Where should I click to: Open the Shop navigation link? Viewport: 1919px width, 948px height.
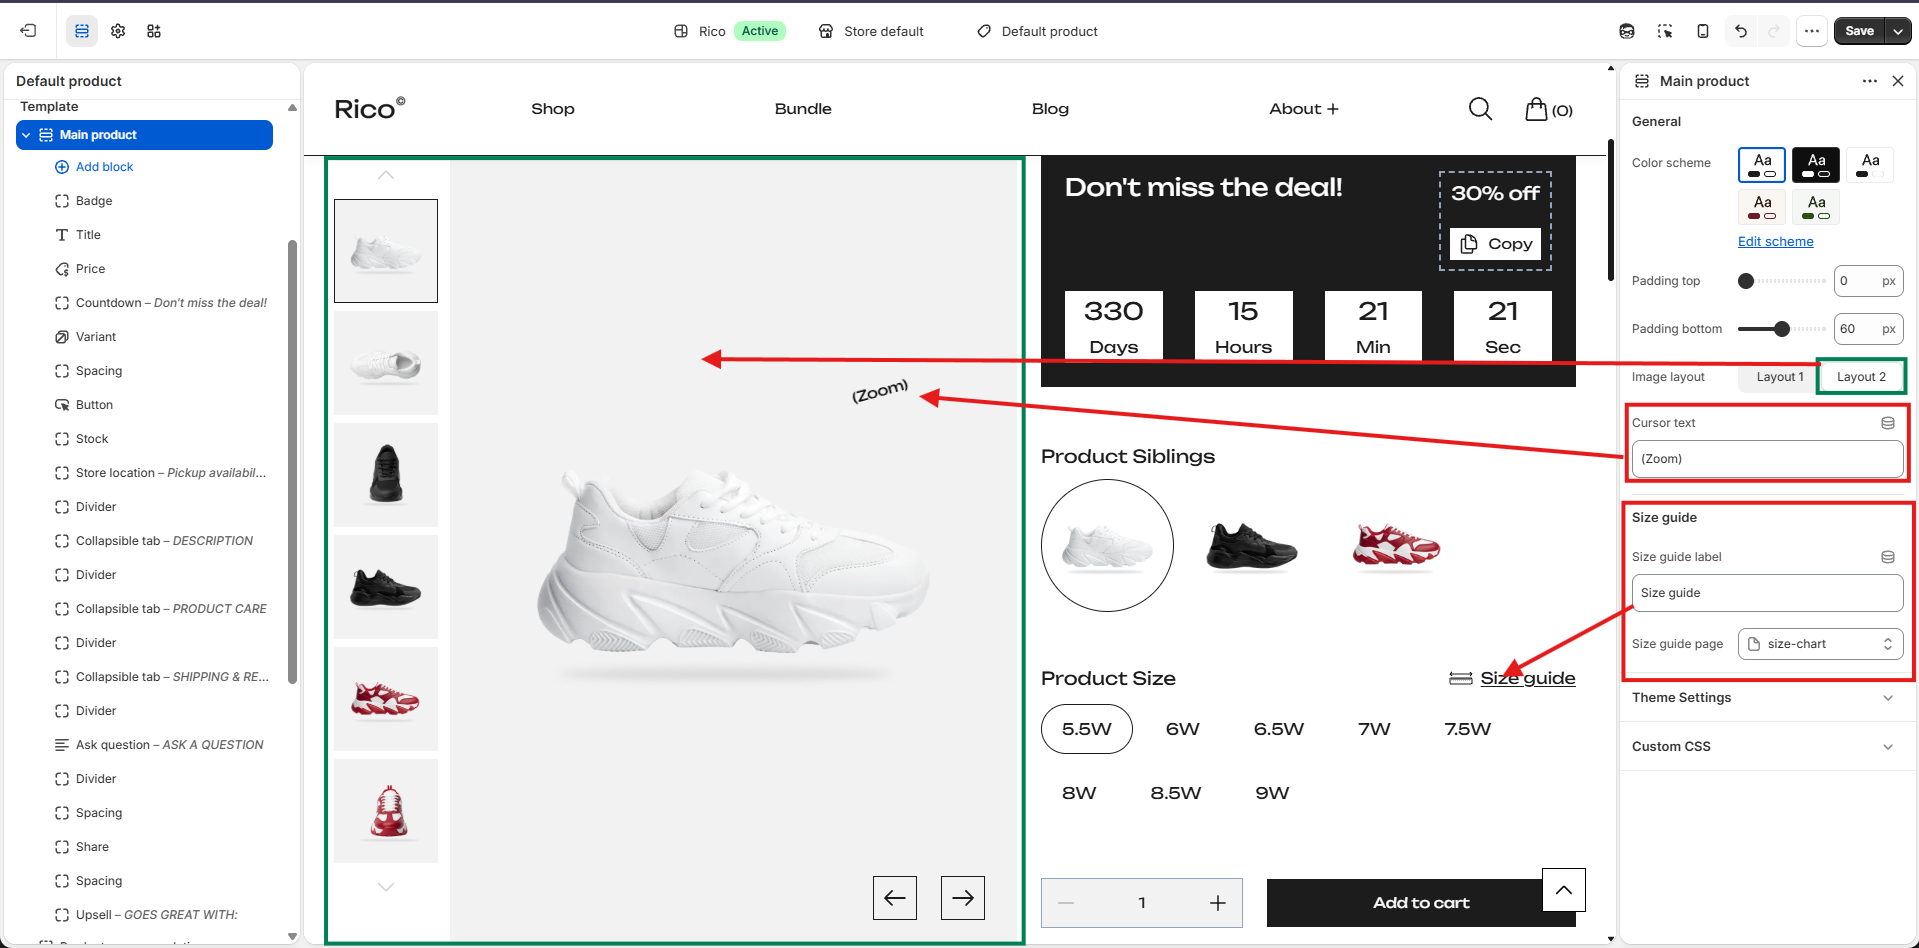click(553, 109)
